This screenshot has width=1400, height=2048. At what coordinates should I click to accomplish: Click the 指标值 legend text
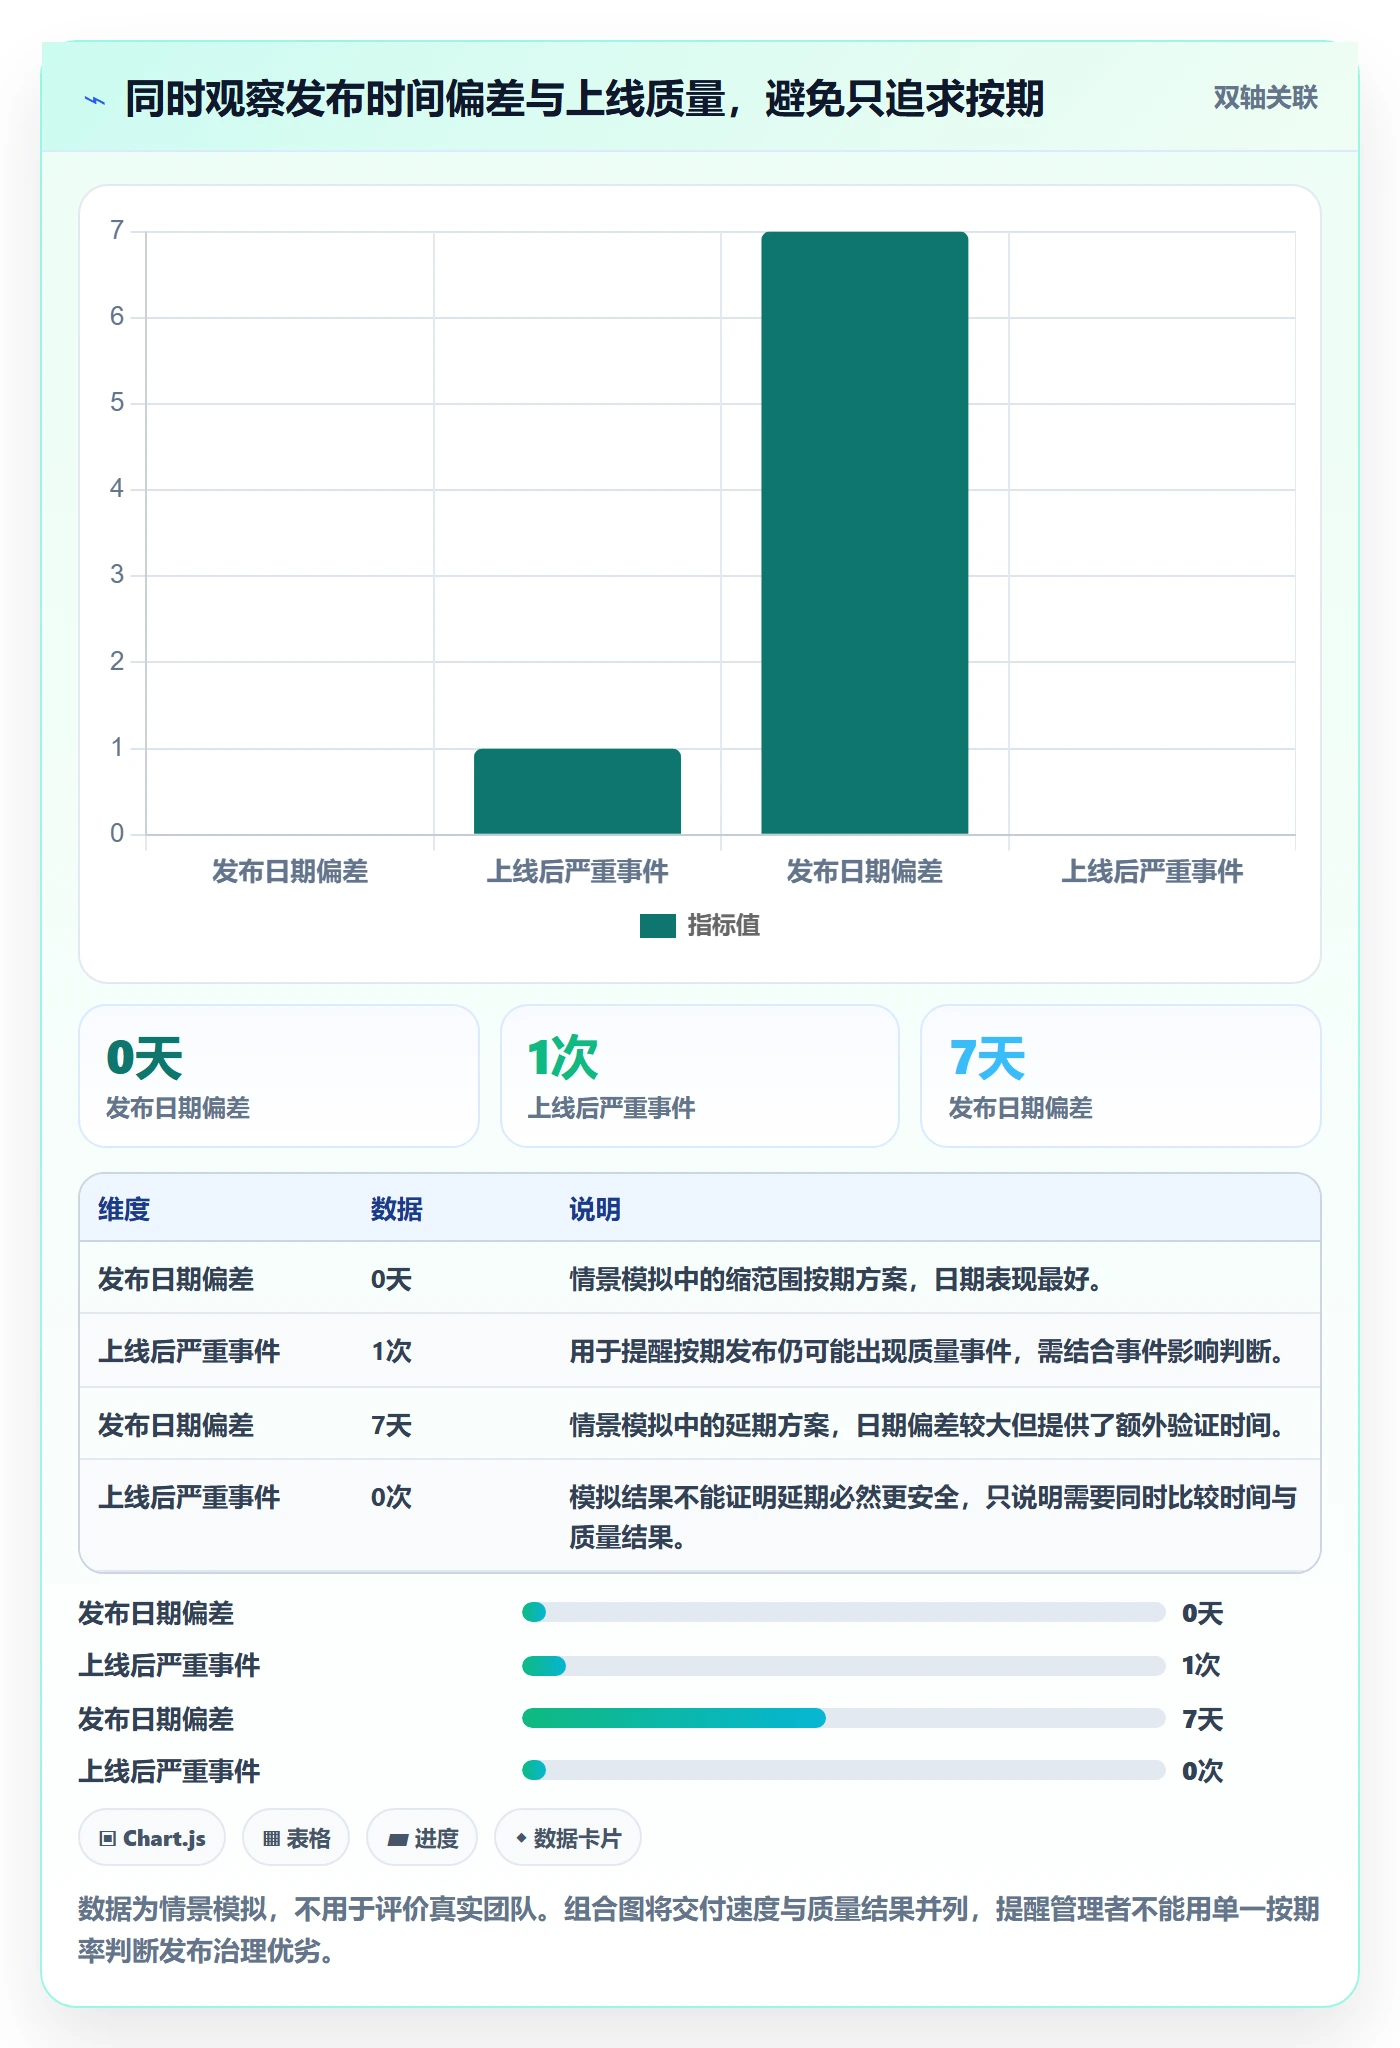(724, 926)
